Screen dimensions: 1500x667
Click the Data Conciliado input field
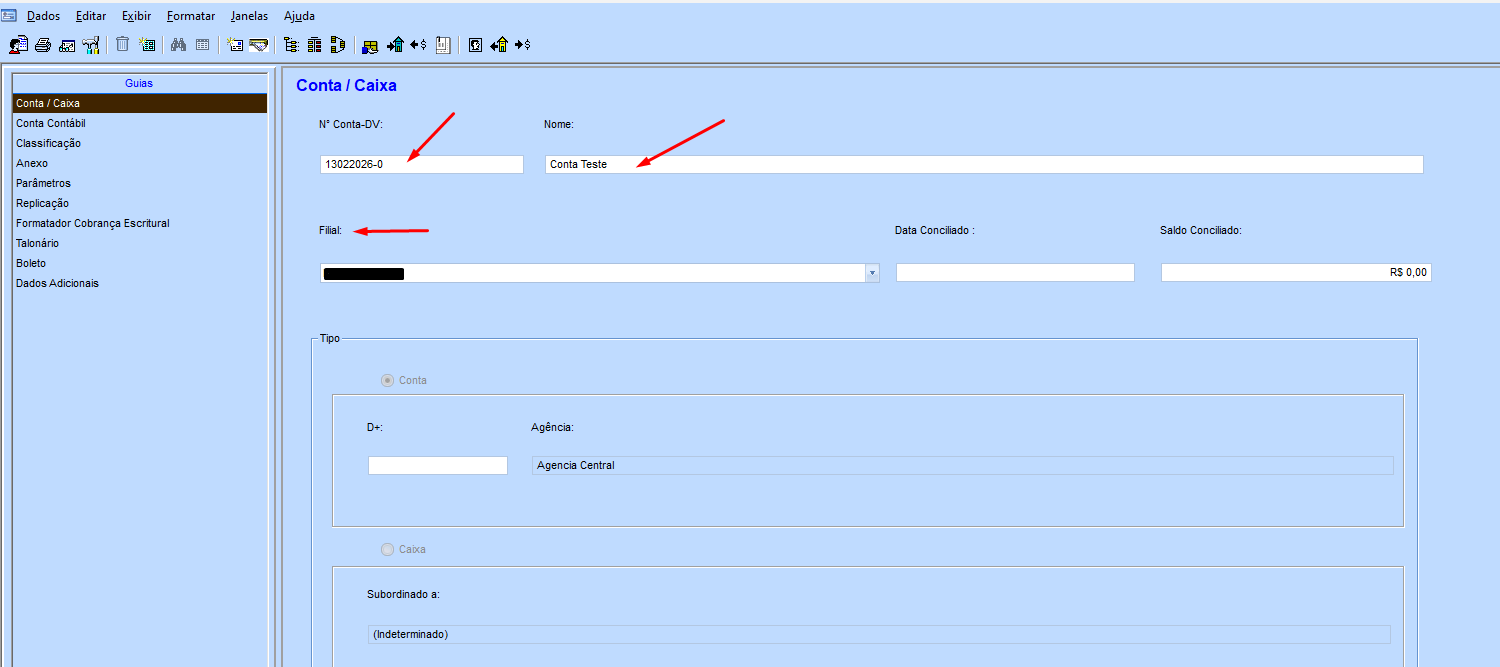(1015, 273)
